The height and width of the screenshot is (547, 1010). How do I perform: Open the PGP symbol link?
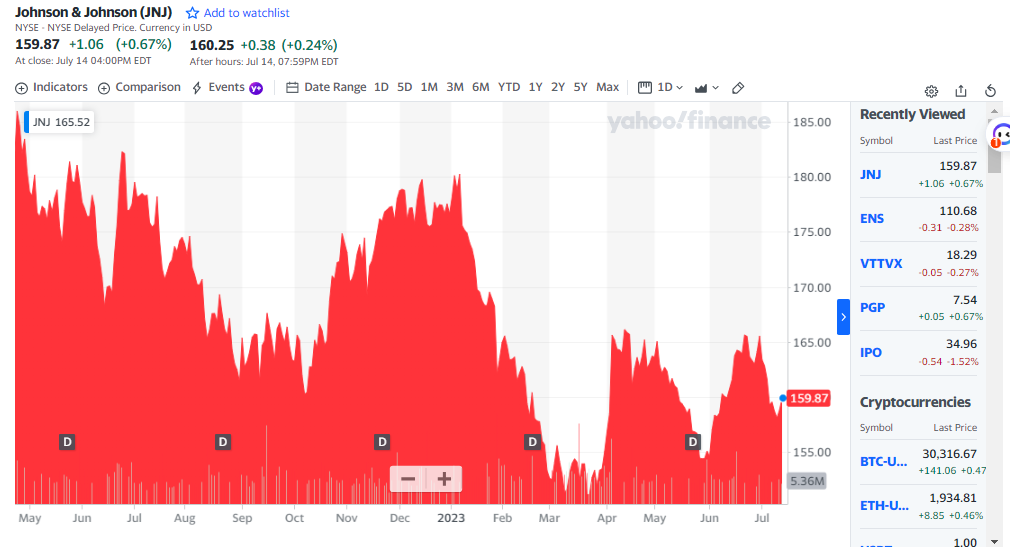pos(873,308)
